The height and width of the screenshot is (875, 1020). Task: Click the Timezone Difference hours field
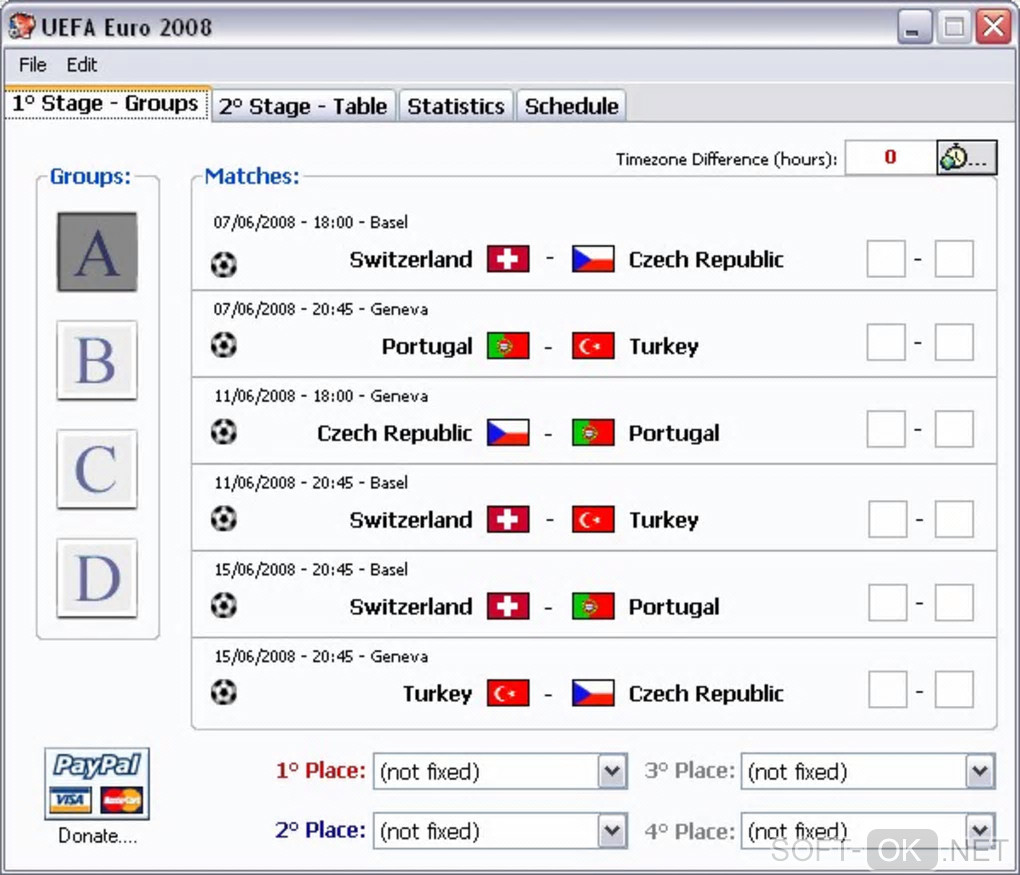(x=890, y=157)
